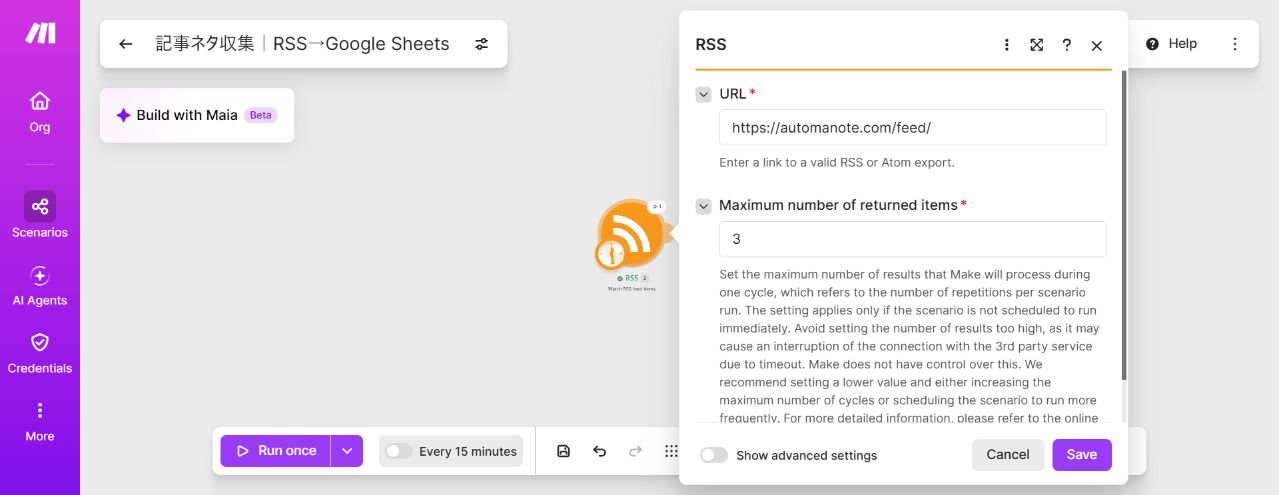Toggle the Every 15 minutes schedule

click(399, 451)
